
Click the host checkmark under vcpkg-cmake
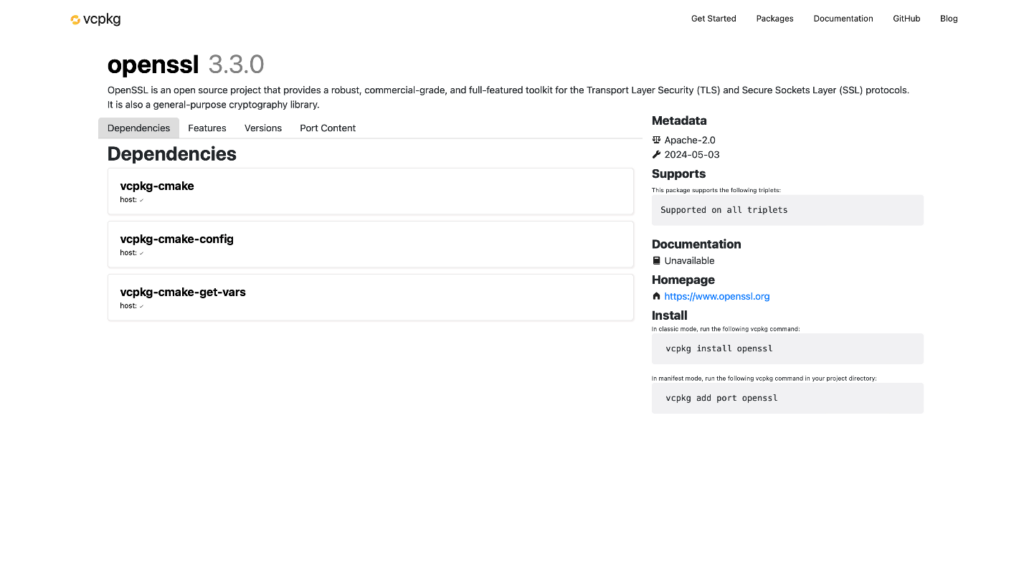tap(142, 200)
